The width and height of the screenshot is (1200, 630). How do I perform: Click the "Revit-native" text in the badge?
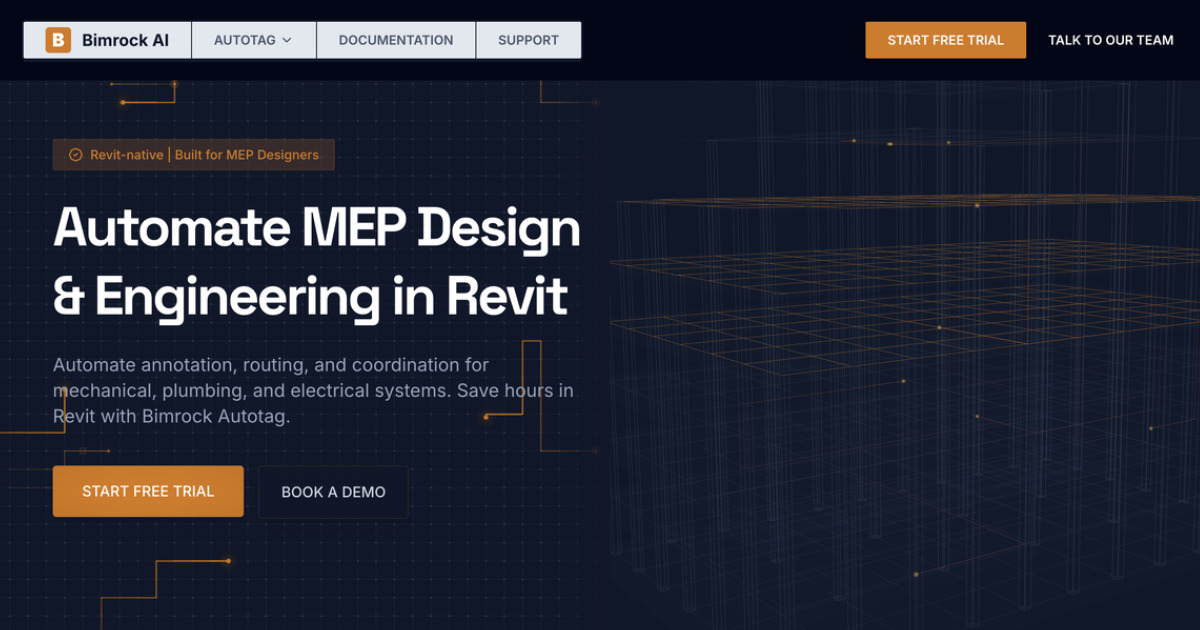[x=127, y=155]
